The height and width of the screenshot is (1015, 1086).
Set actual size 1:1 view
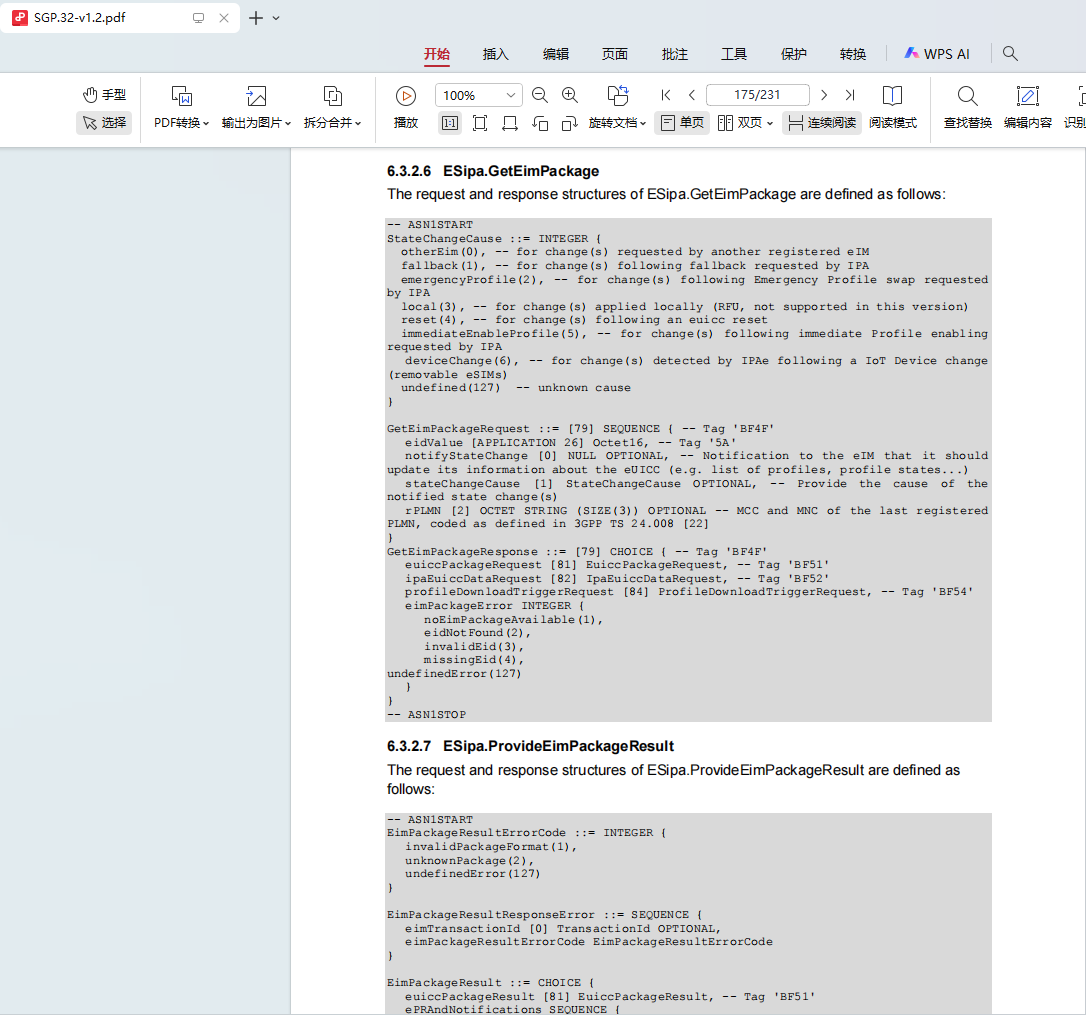(449, 123)
